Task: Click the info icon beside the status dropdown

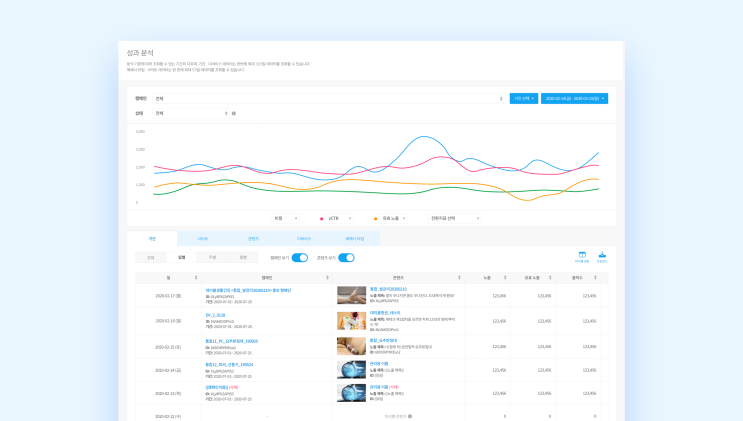Action: (234, 113)
